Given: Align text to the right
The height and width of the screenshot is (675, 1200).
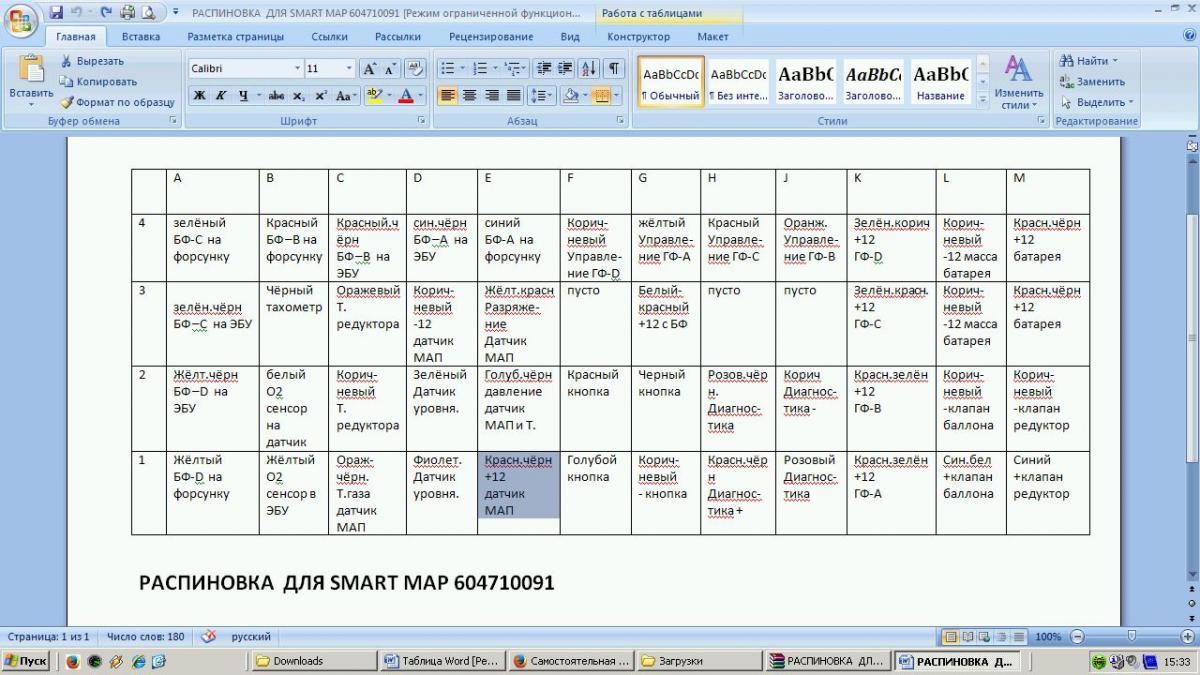Looking at the screenshot, I should (x=490, y=96).
